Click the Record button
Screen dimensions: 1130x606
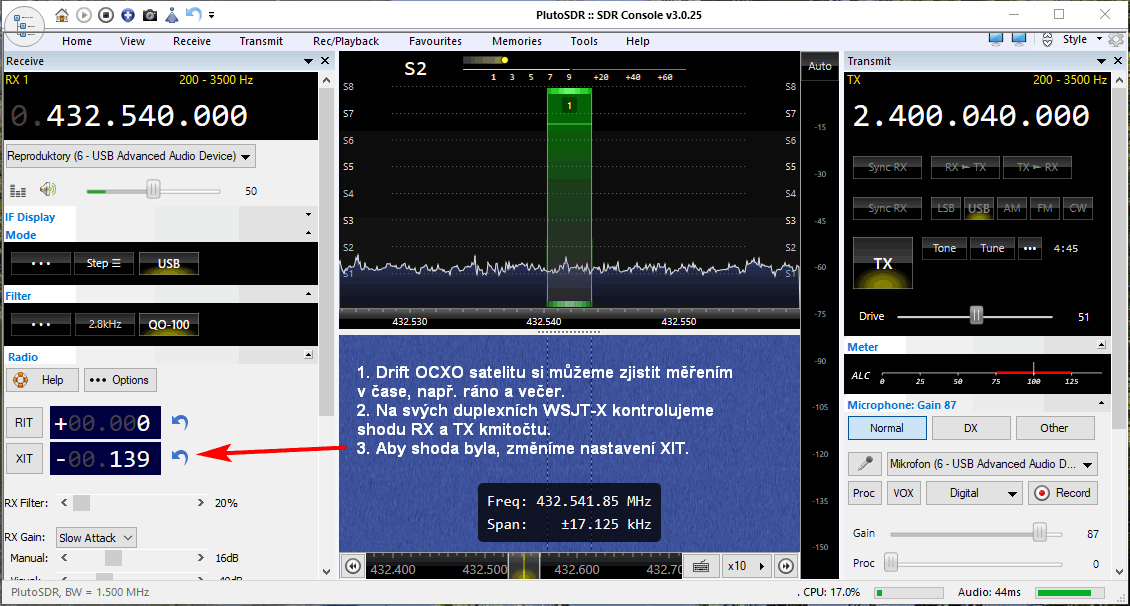click(1062, 493)
